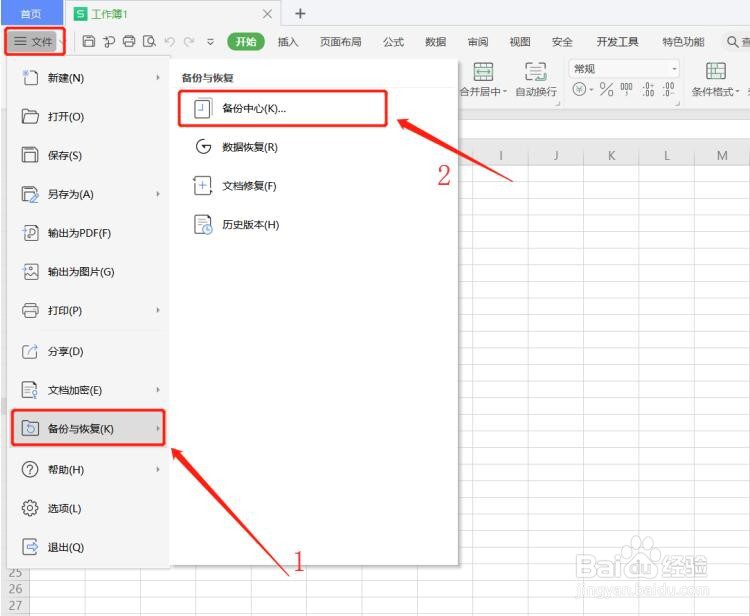The width and height of the screenshot is (750, 616).
Task: Click the currency format icon
Action: (x=579, y=89)
